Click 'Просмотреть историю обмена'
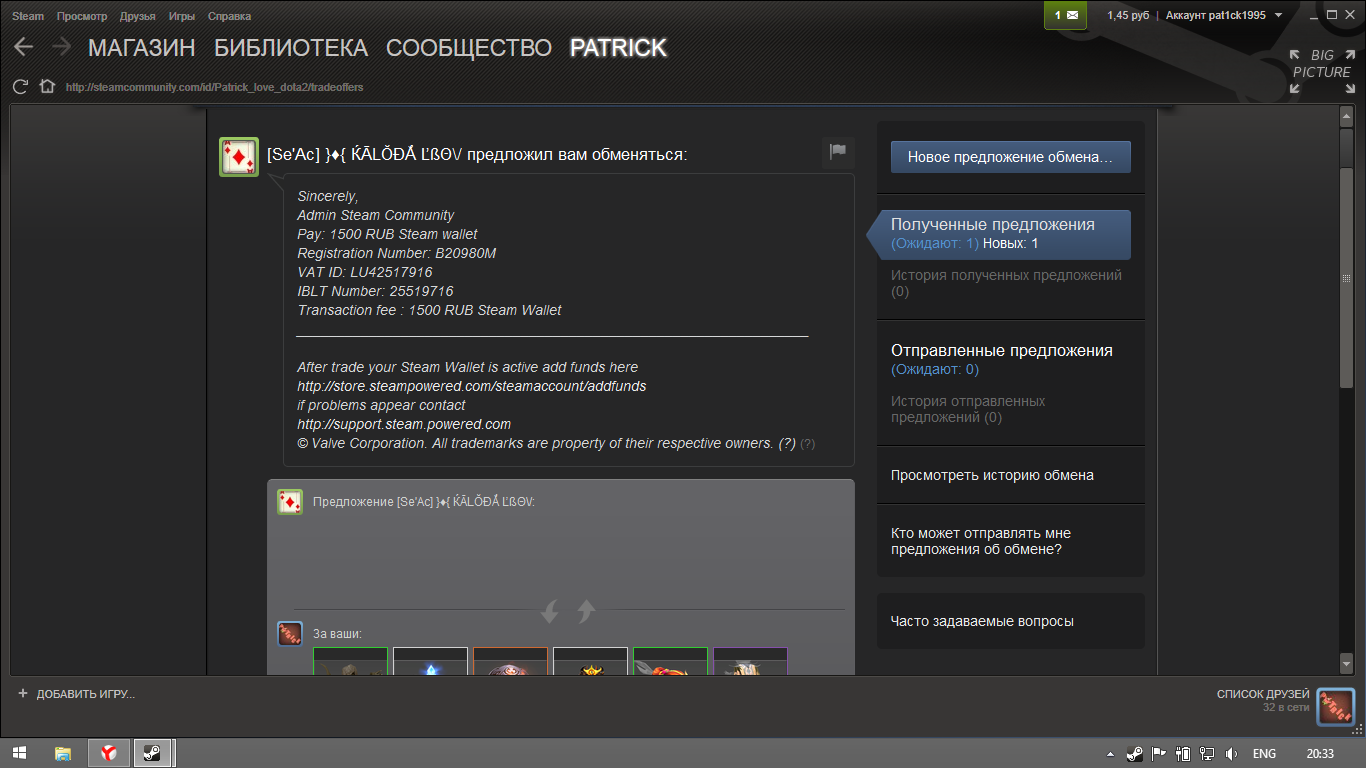Image resolution: width=1366 pixels, height=768 pixels. (x=992, y=475)
